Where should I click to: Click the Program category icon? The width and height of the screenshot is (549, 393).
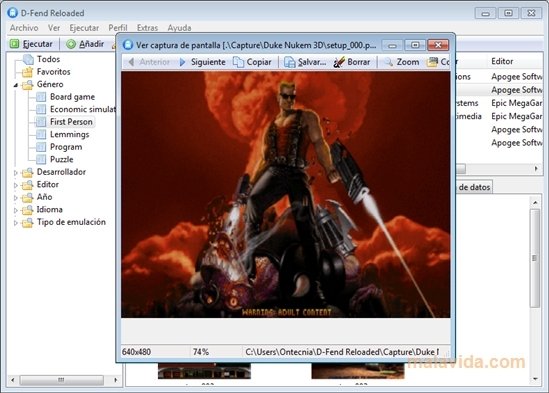(41, 147)
